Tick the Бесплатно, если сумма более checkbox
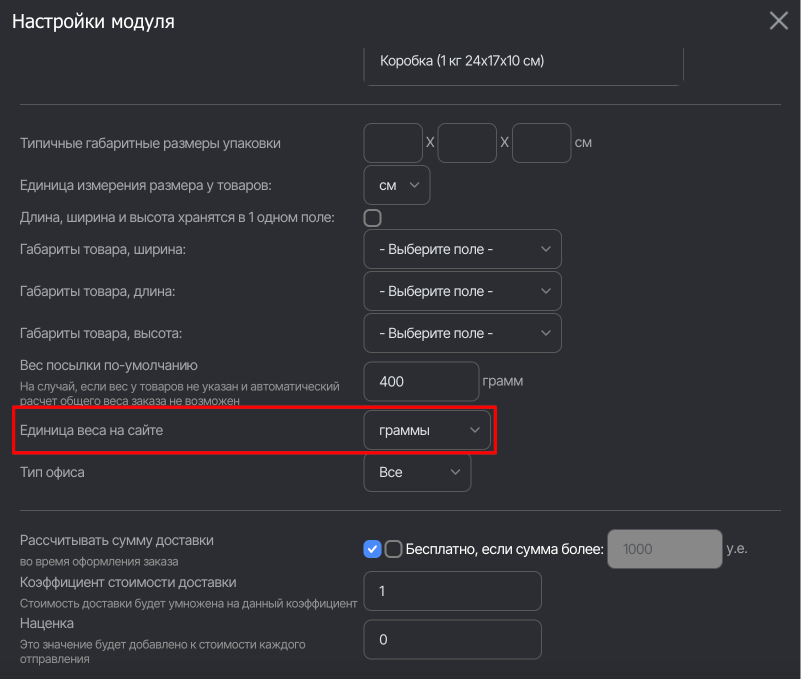The image size is (801, 679). pos(394,549)
